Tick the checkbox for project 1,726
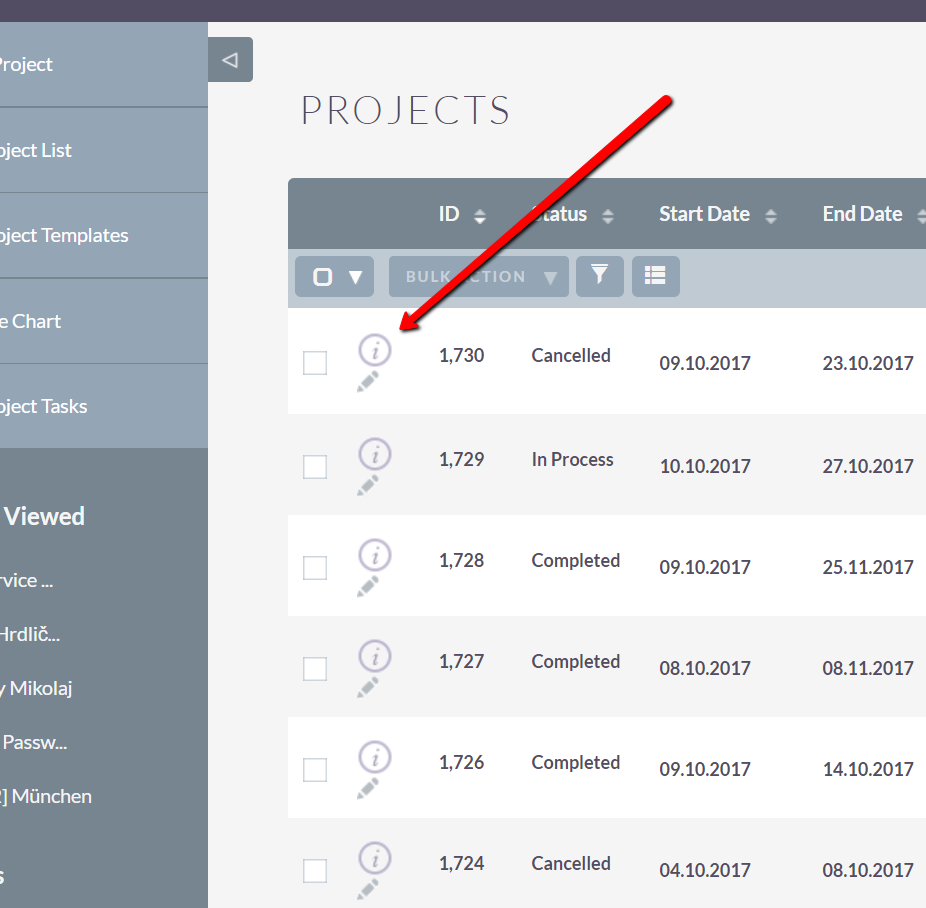This screenshot has height=908, width=926. [x=315, y=769]
